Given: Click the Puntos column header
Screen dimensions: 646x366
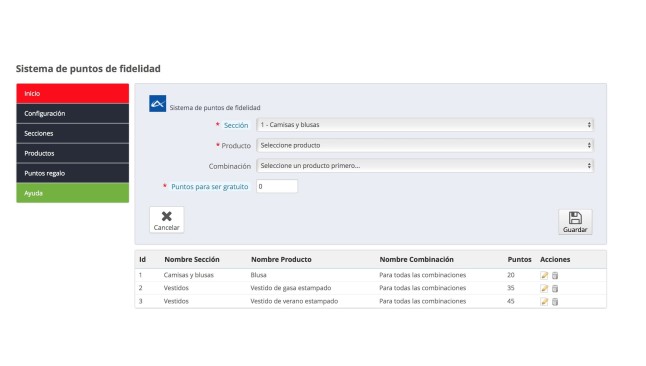Looking at the screenshot, I should click(519, 259).
